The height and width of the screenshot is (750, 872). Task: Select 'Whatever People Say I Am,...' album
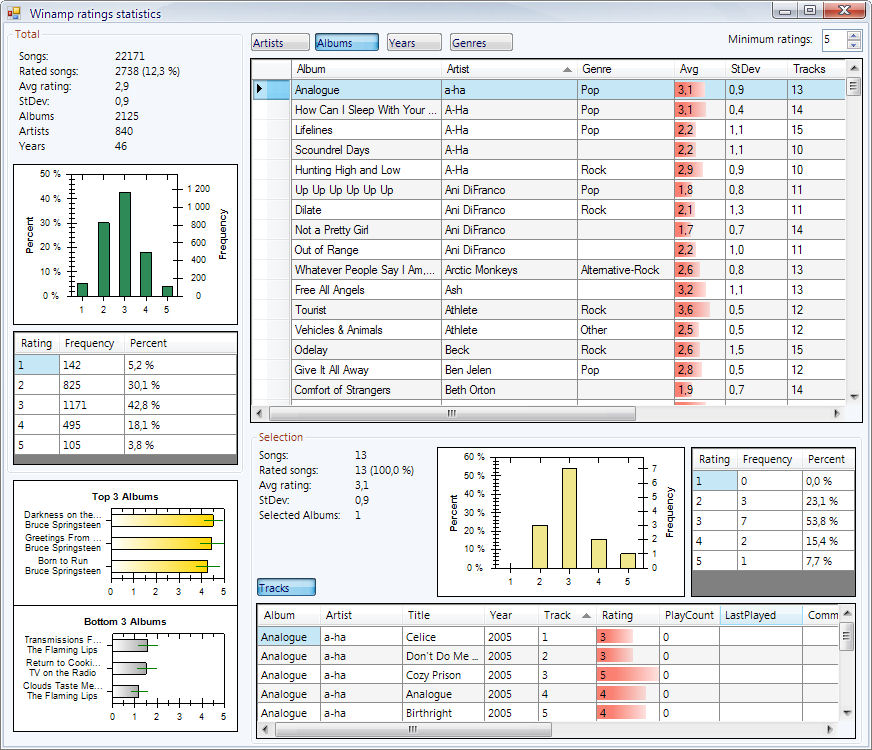click(x=366, y=270)
